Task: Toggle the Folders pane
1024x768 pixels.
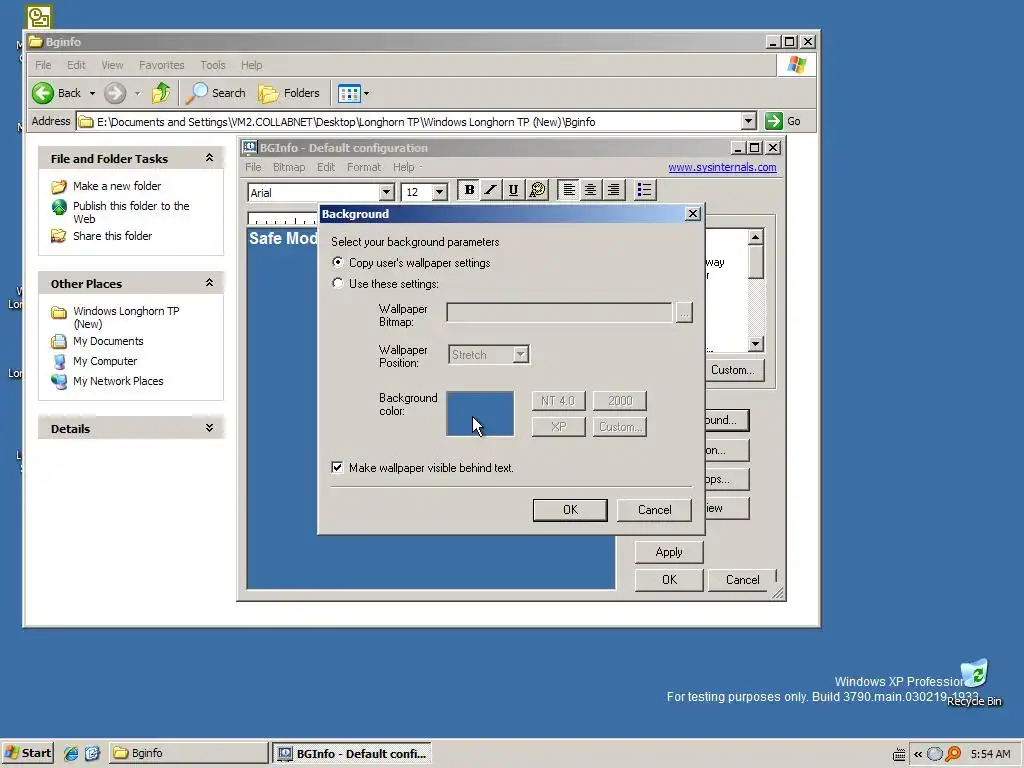Action: (289, 93)
